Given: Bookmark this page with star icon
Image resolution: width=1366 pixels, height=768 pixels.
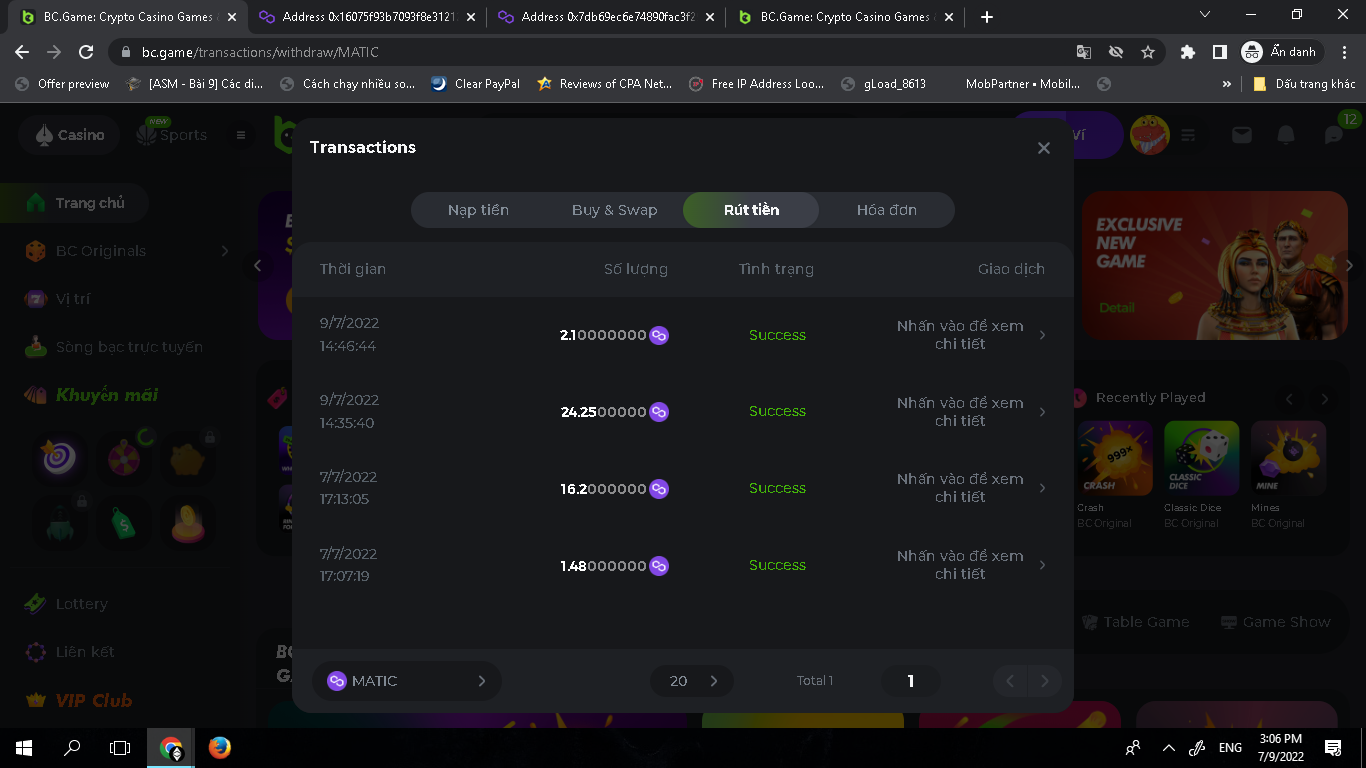Looking at the screenshot, I should [1148, 52].
